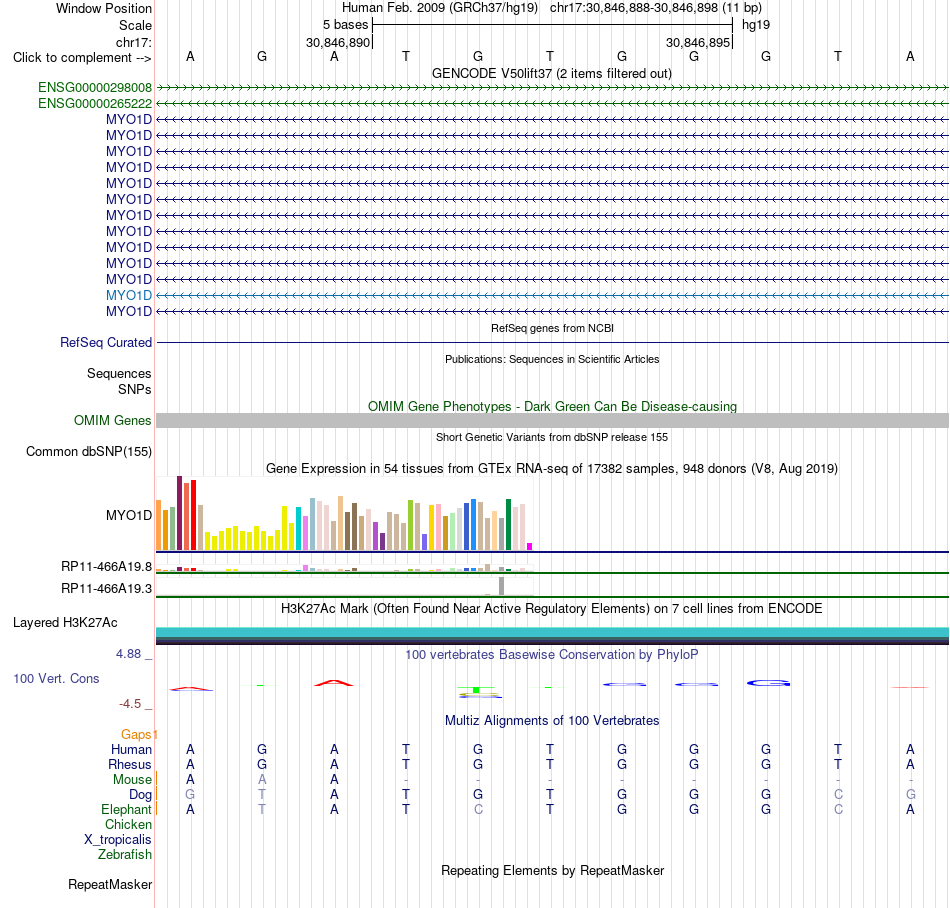Click the 'Click to complement -->' label

(x=82, y=58)
